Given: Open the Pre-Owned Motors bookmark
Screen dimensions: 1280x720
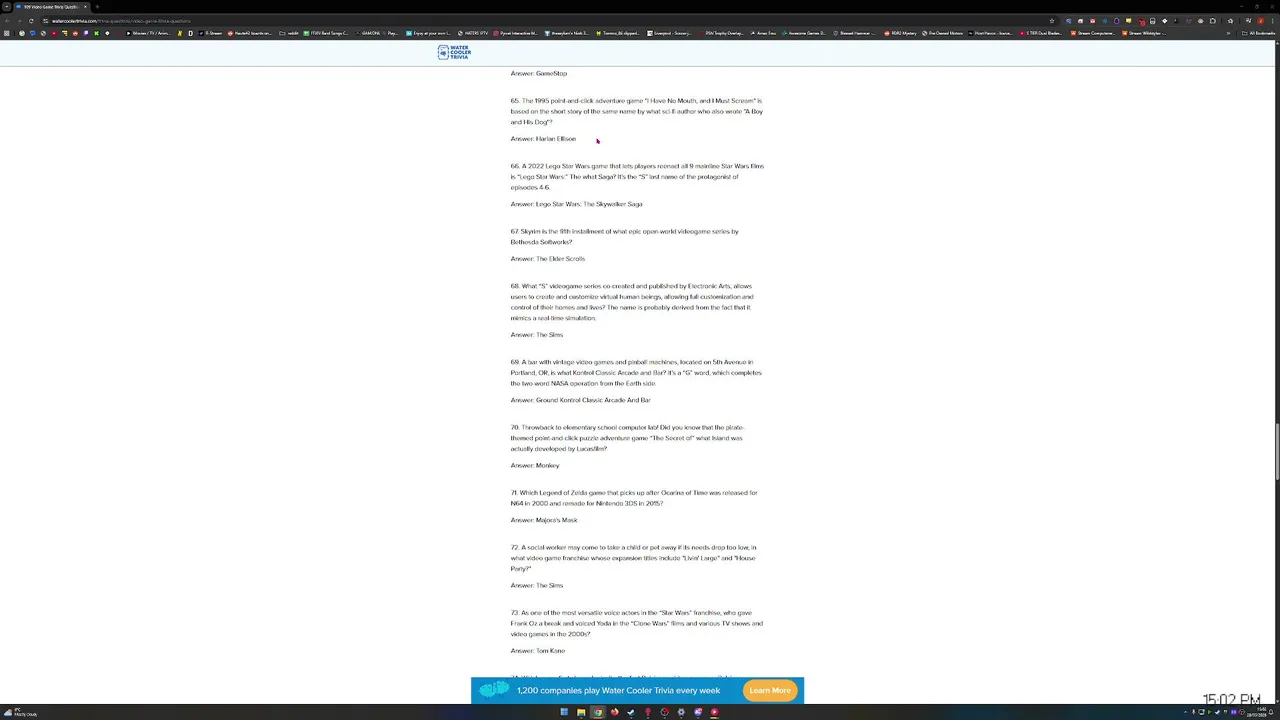Looking at the screenshot, I should click(944, 33).
